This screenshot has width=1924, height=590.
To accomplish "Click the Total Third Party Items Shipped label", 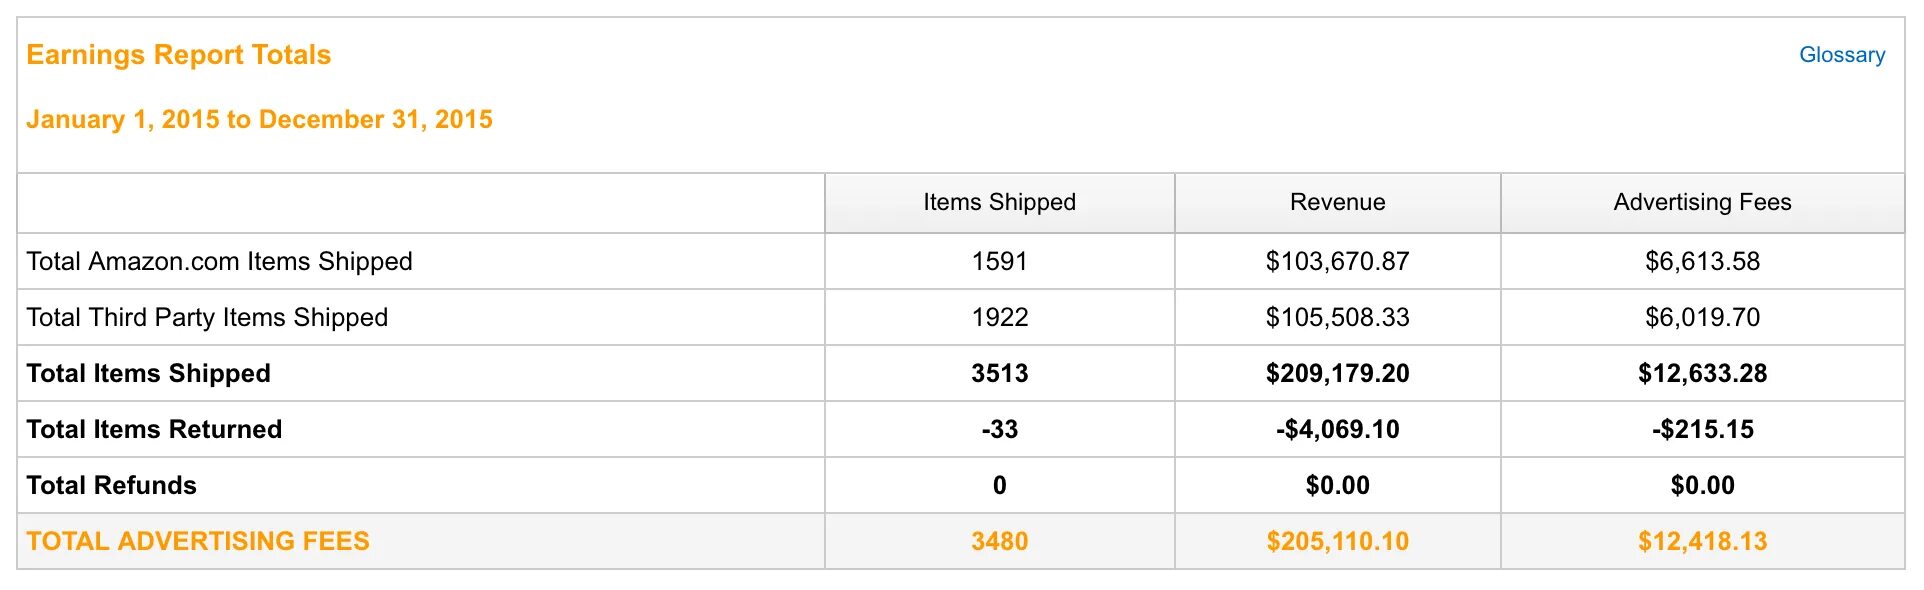I will [207, 318].
